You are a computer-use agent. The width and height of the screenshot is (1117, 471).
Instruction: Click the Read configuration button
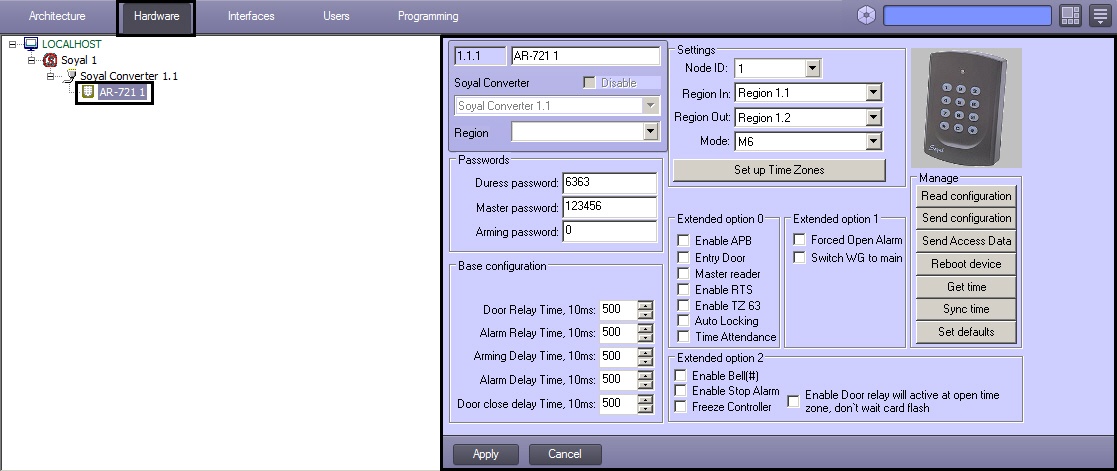[x=966, y=196]
